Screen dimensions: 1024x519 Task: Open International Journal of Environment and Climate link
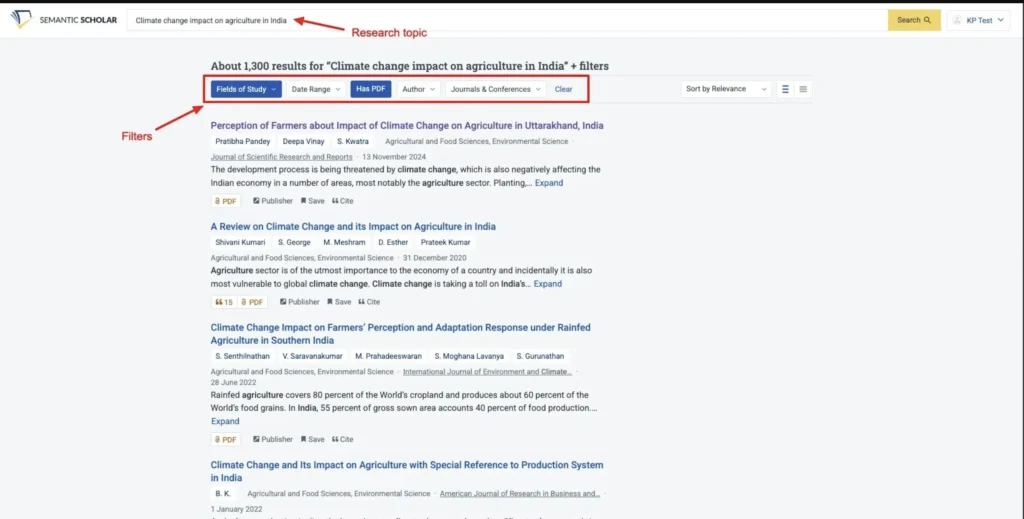click(x=487, y=371)
